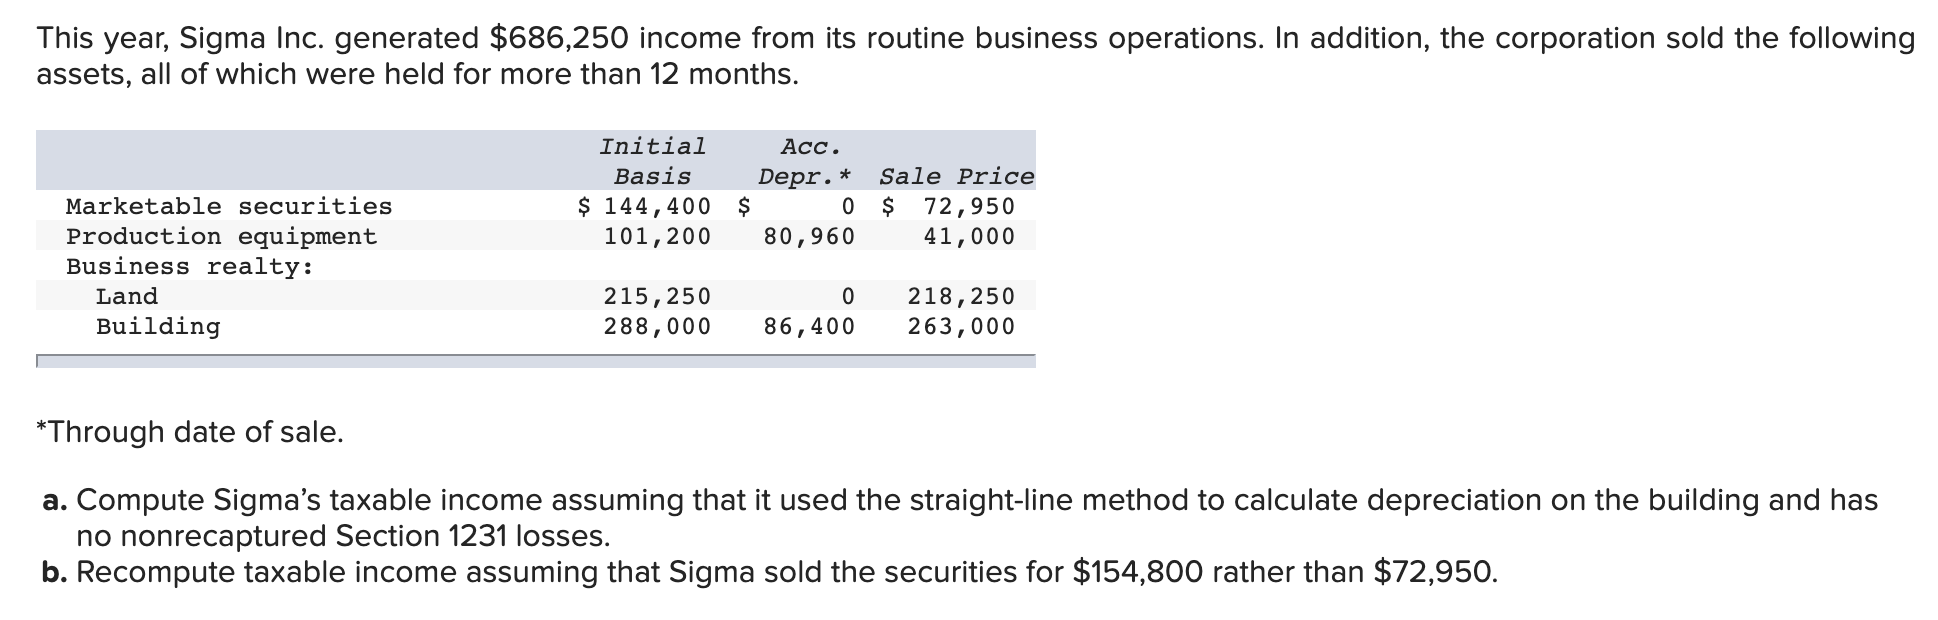1938x620 pixels.
Task: Click the Production equipment row label
Action: click(221, 237)
